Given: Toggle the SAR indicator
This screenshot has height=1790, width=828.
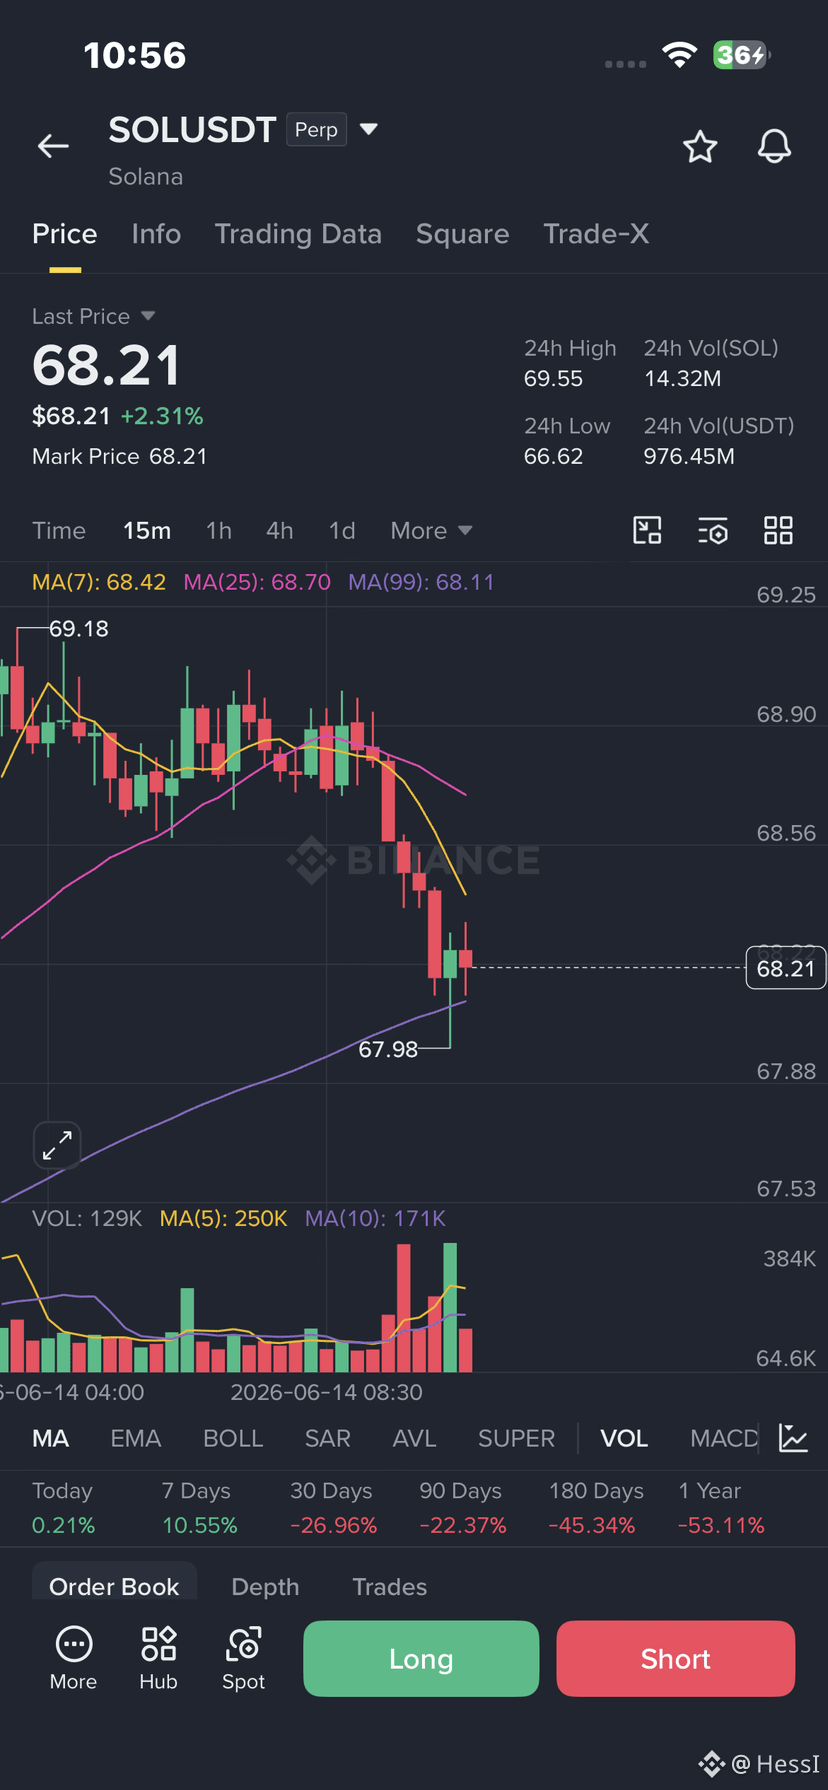Looking at the screenshot, I should click(328, 1438).
